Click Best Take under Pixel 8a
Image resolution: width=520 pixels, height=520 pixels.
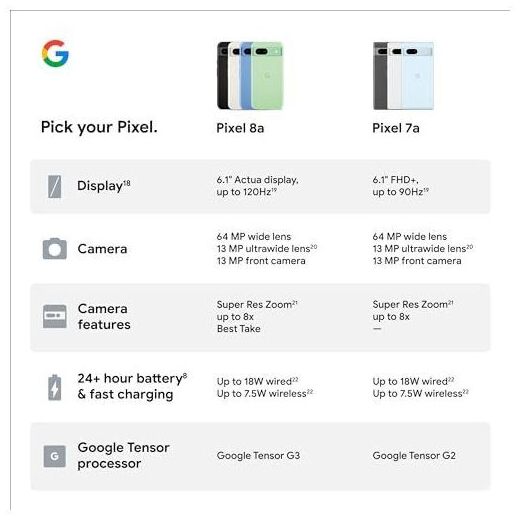point(239,329)
